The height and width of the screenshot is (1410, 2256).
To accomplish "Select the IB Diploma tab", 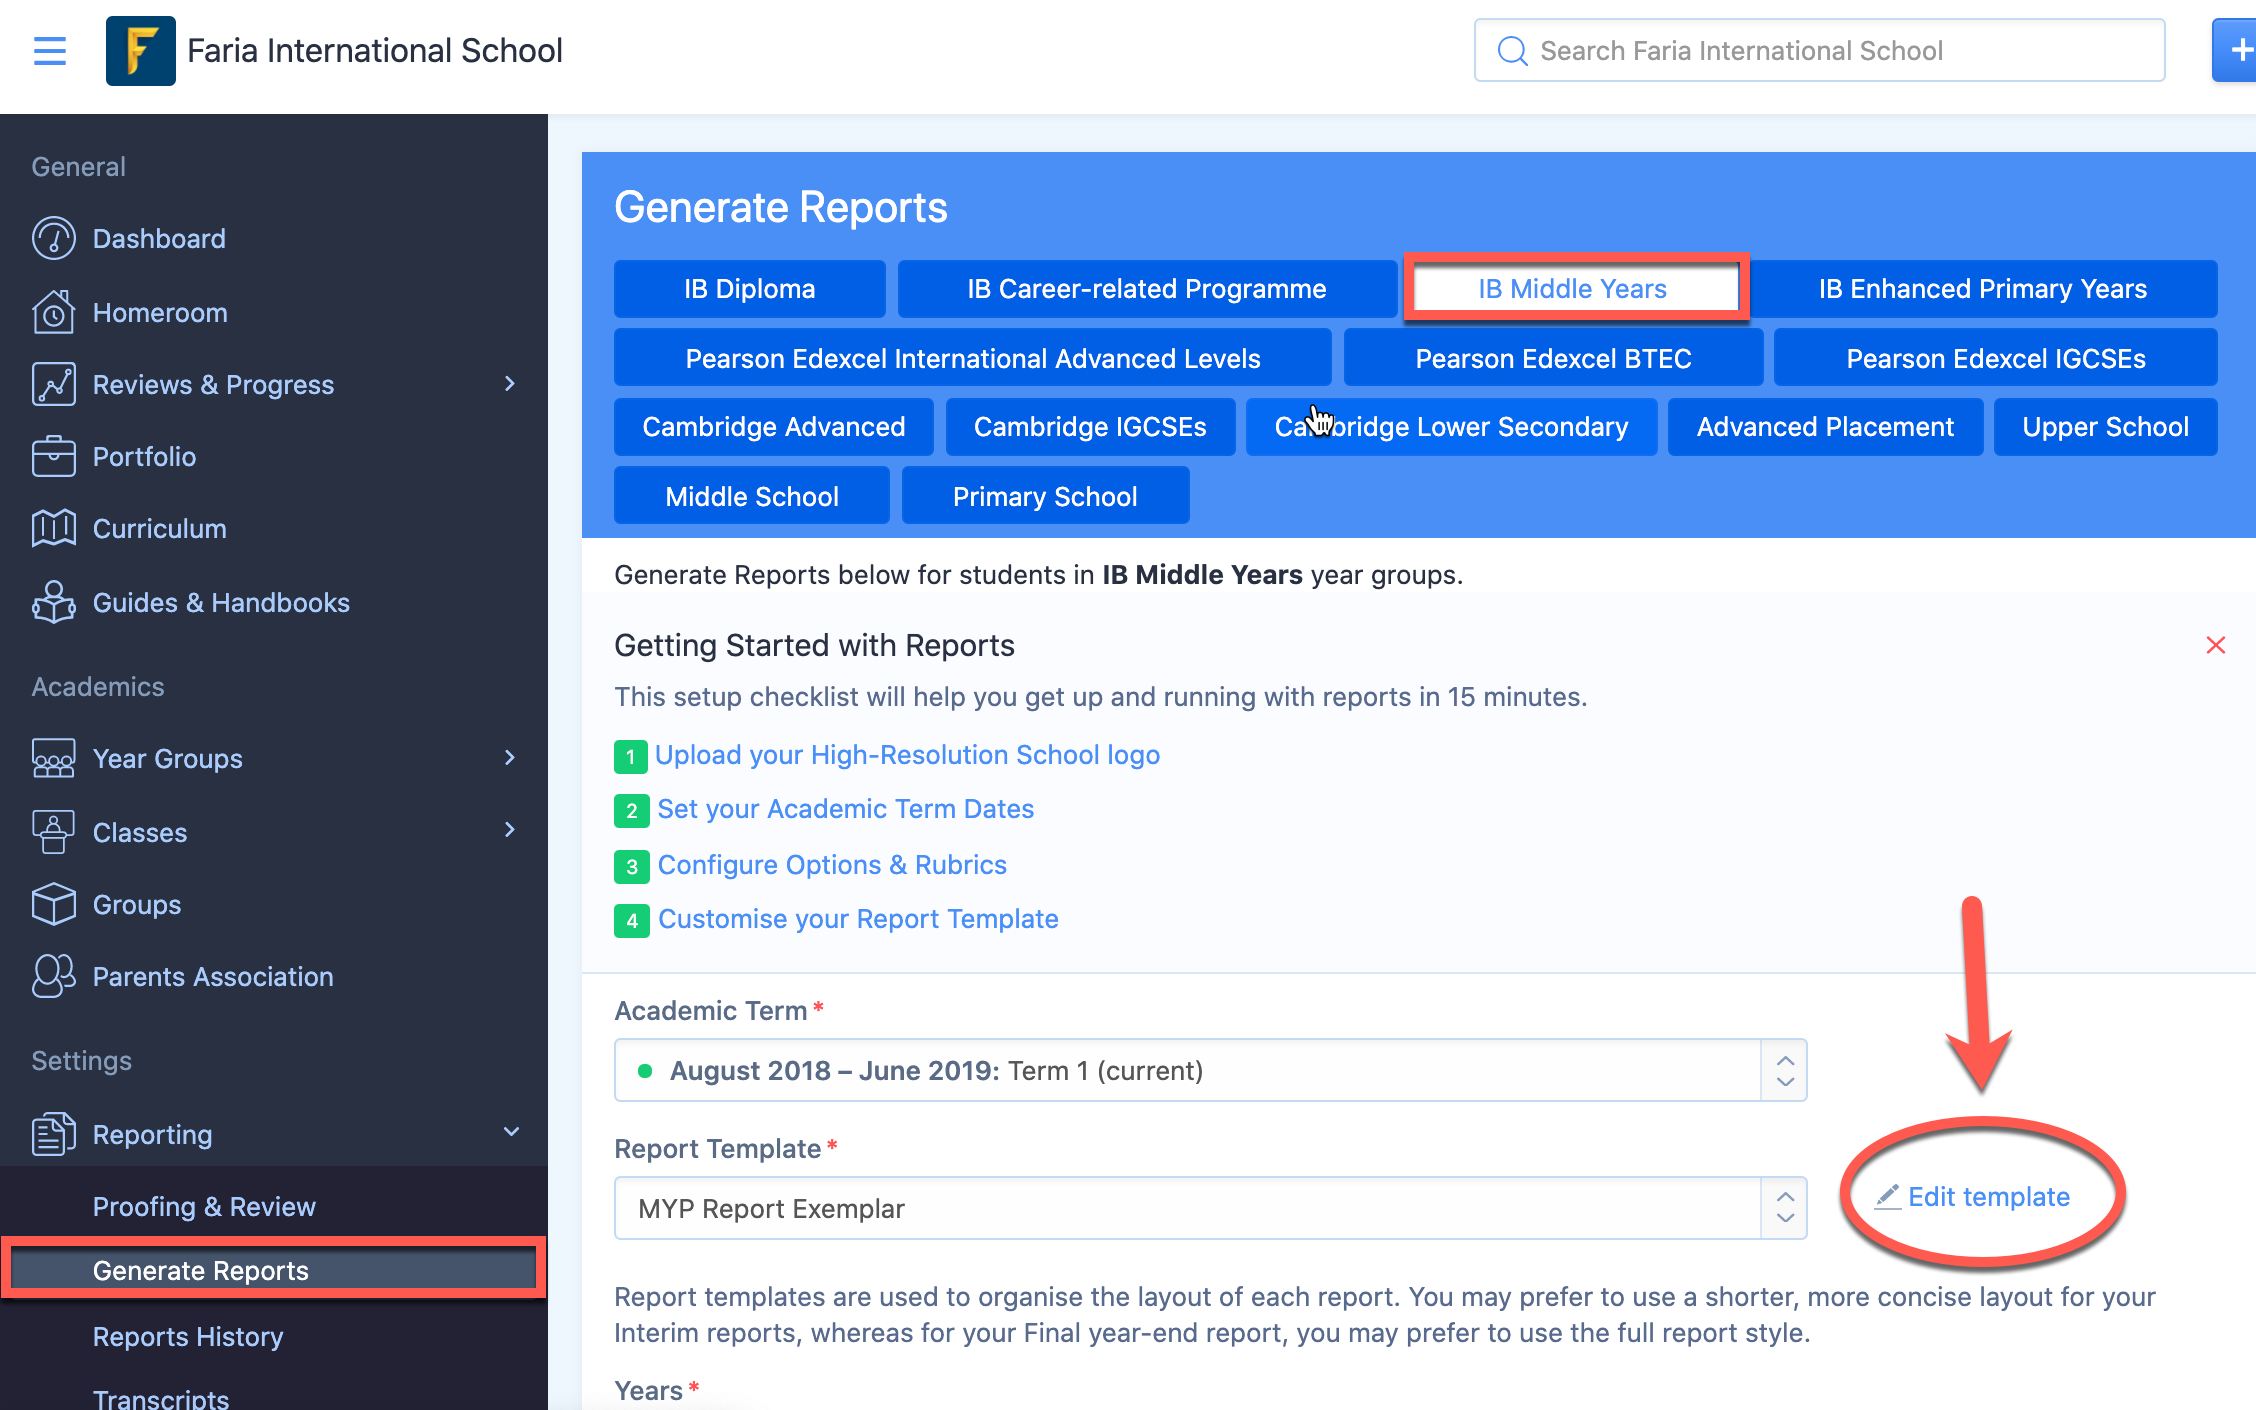I will [750, 289].
